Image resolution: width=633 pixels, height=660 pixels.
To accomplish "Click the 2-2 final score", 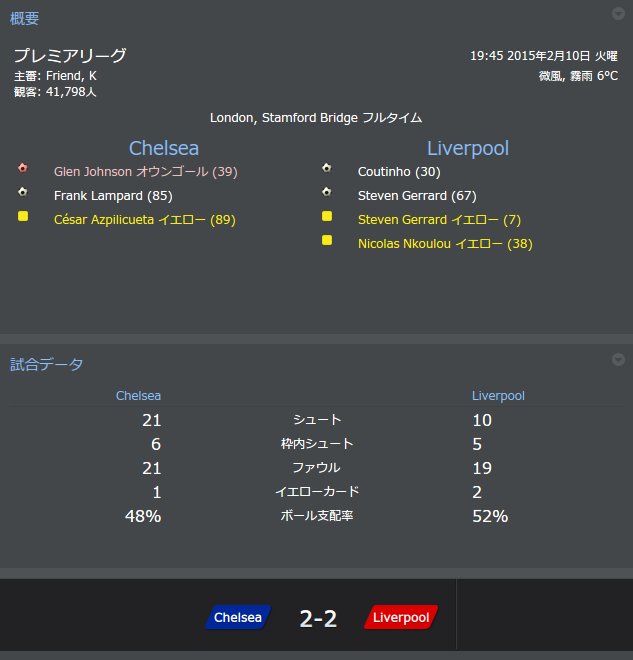I will coord(318,619).
